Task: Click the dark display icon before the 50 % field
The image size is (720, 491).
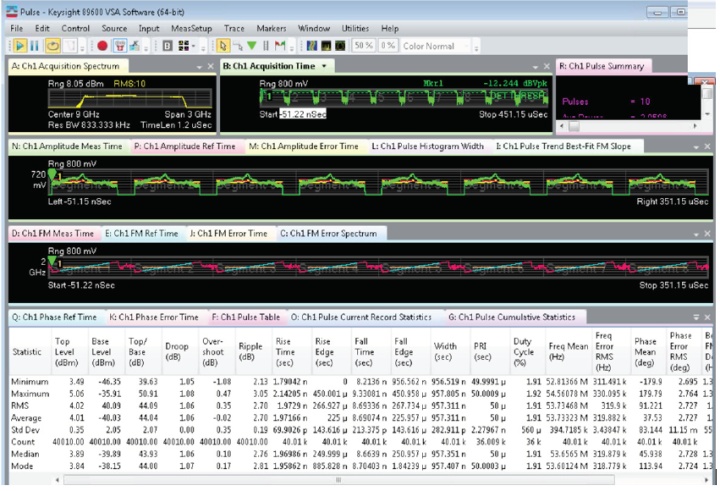Action: point(340,46)
